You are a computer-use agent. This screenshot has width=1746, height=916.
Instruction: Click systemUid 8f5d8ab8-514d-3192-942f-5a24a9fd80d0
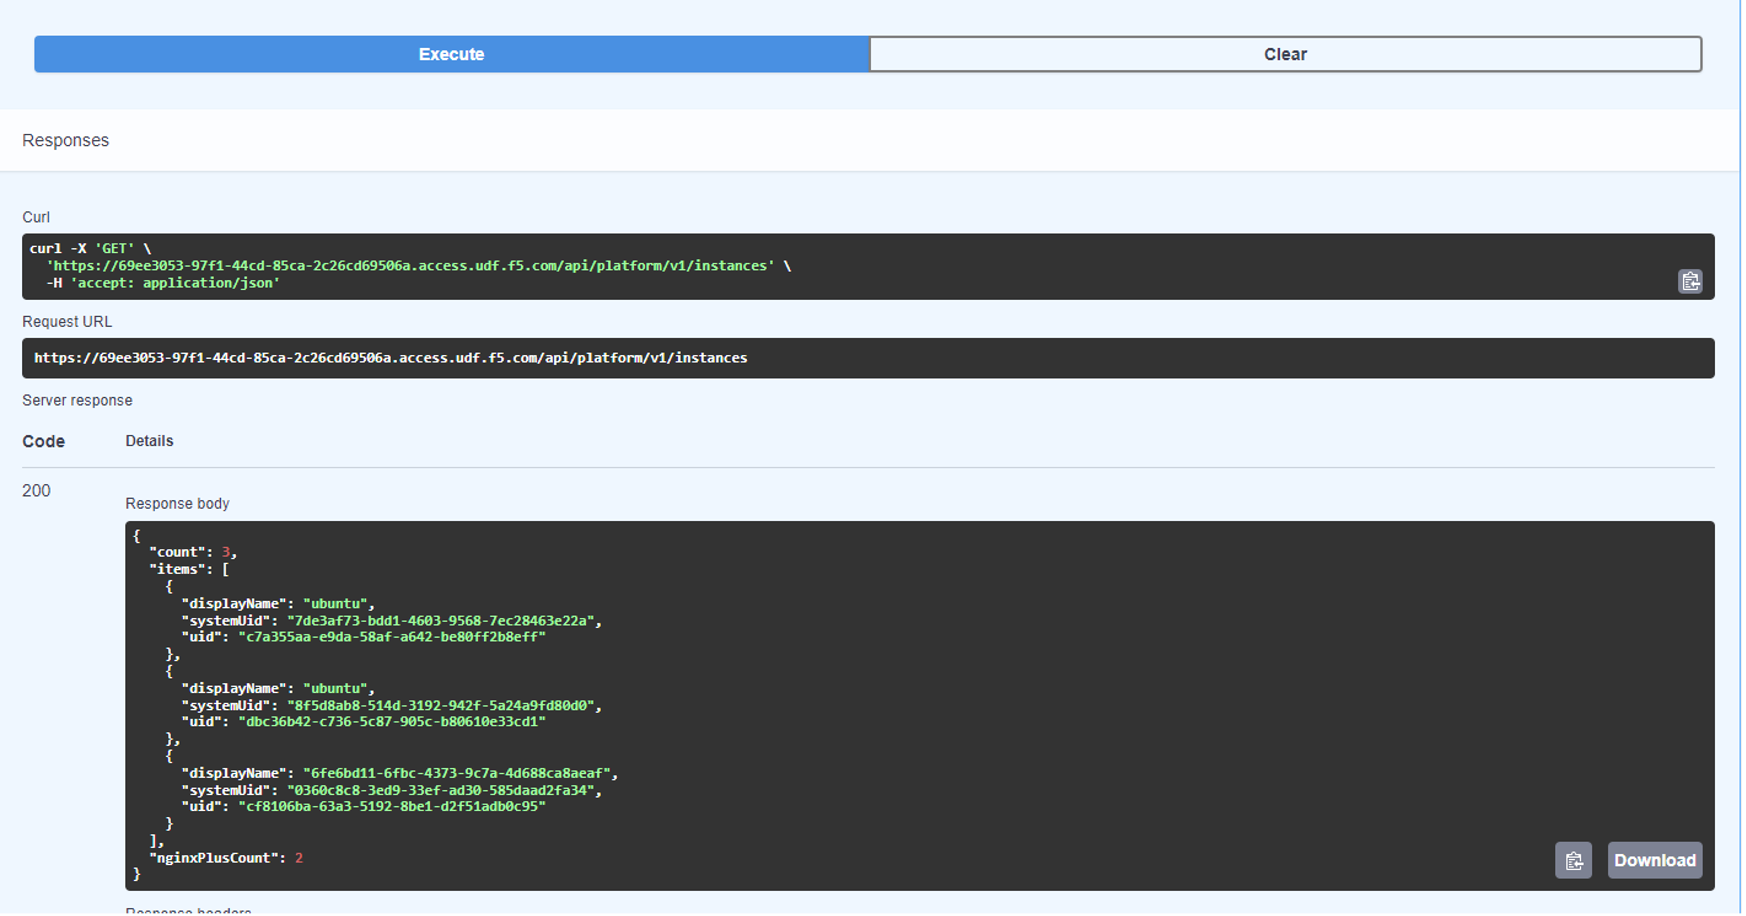click(x=392, y=706)
